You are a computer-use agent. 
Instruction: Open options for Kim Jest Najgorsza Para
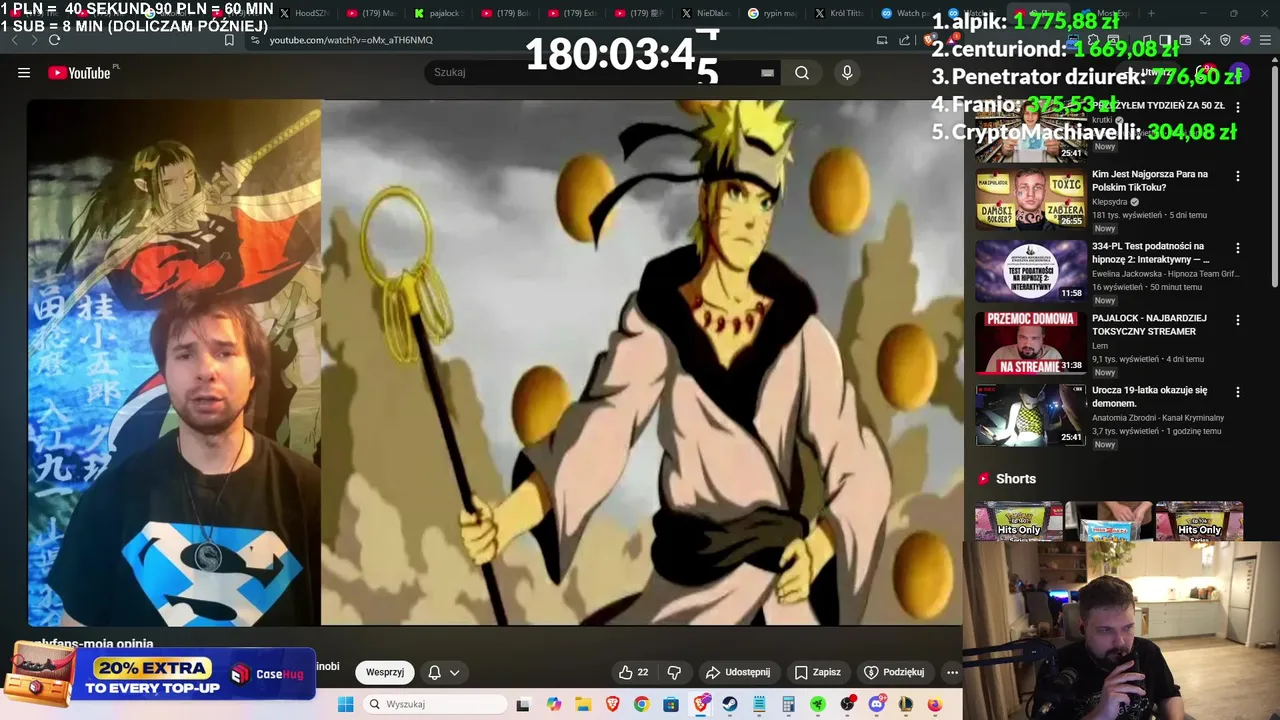[x=1238, y=176]
